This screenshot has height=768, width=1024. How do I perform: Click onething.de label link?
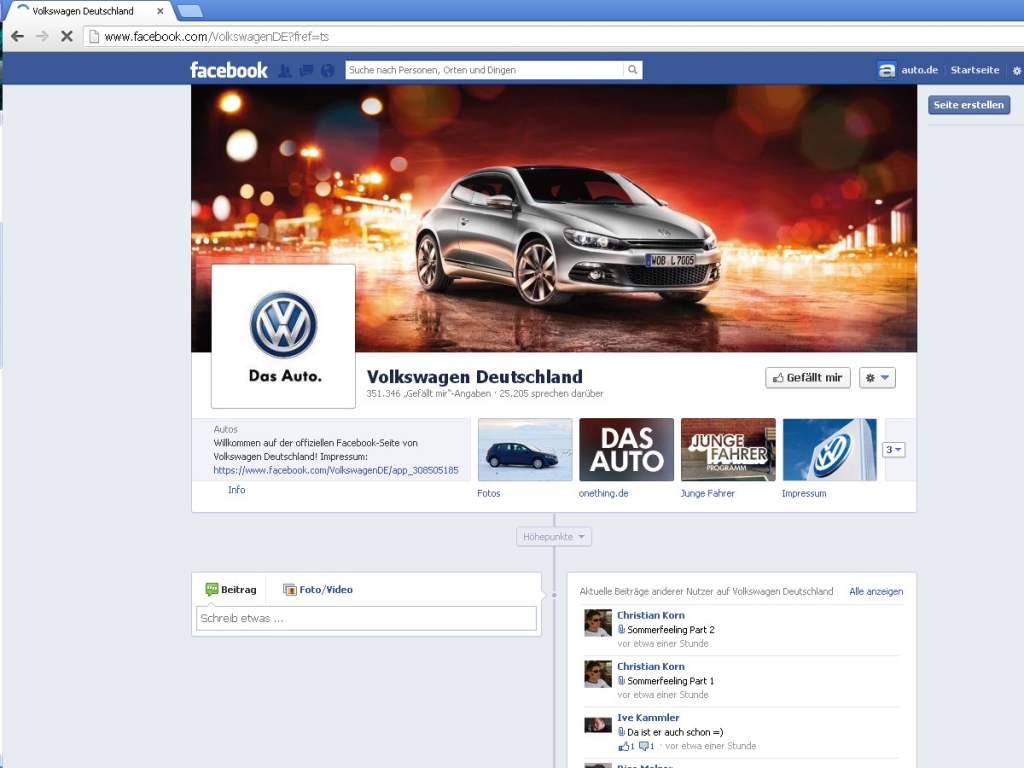[603, 494]
